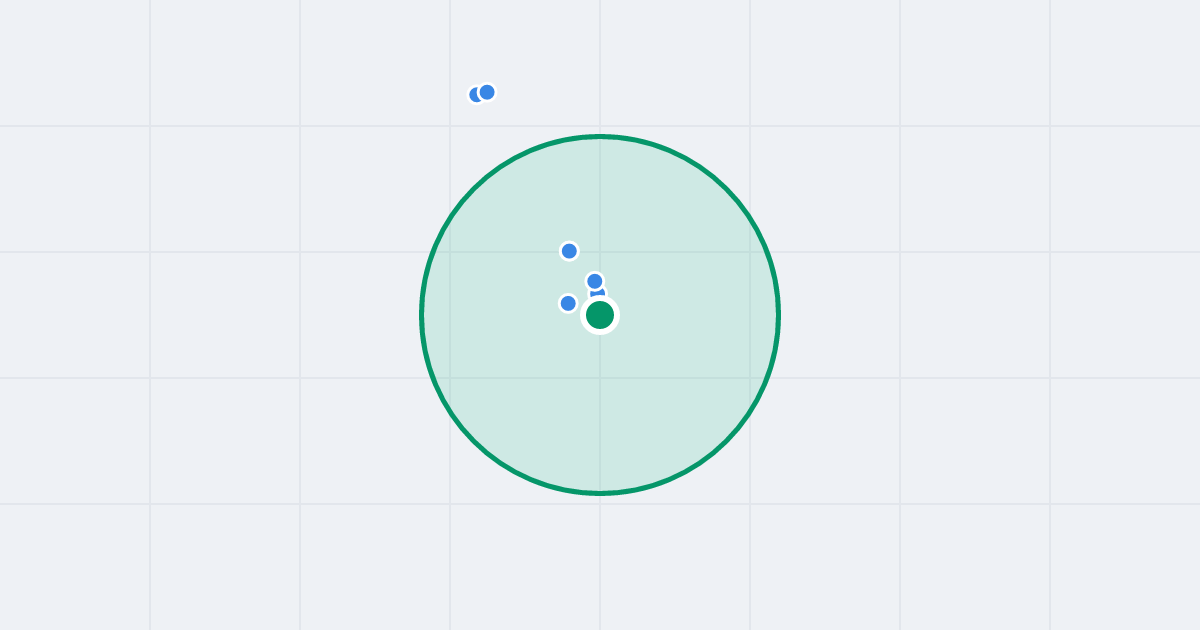
Task: Click empty map background at far left
Action: (75, 315)
